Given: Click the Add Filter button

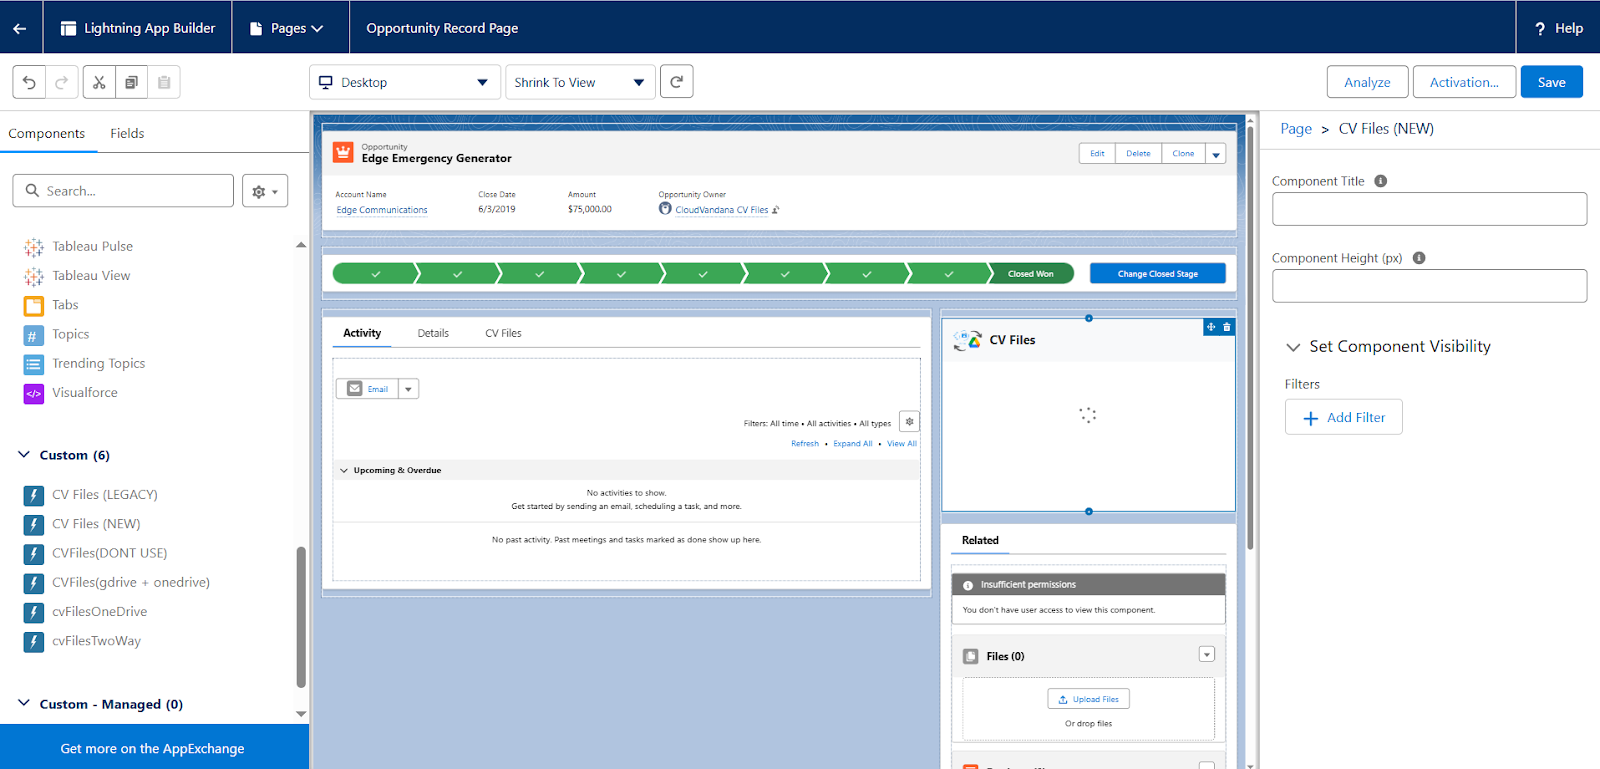Looking at the screenshot, I should click(1344, 417).
